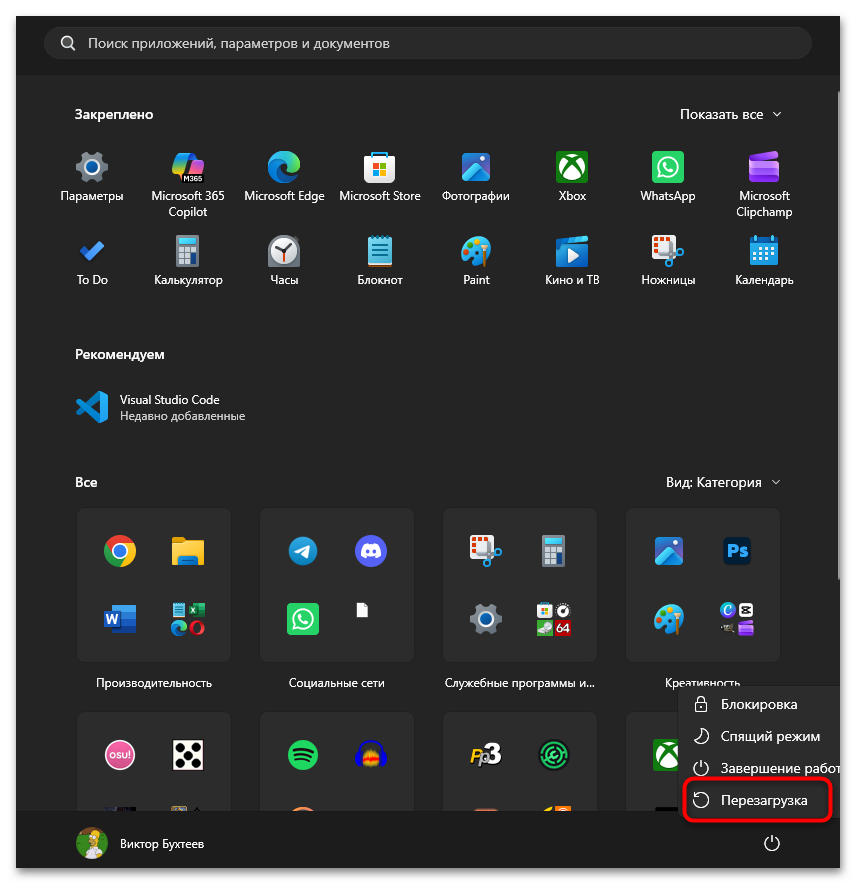The width and height of the screenshot is (856, 884).
Task: Open pinned Калькулятор app
Action: [188, 261]
